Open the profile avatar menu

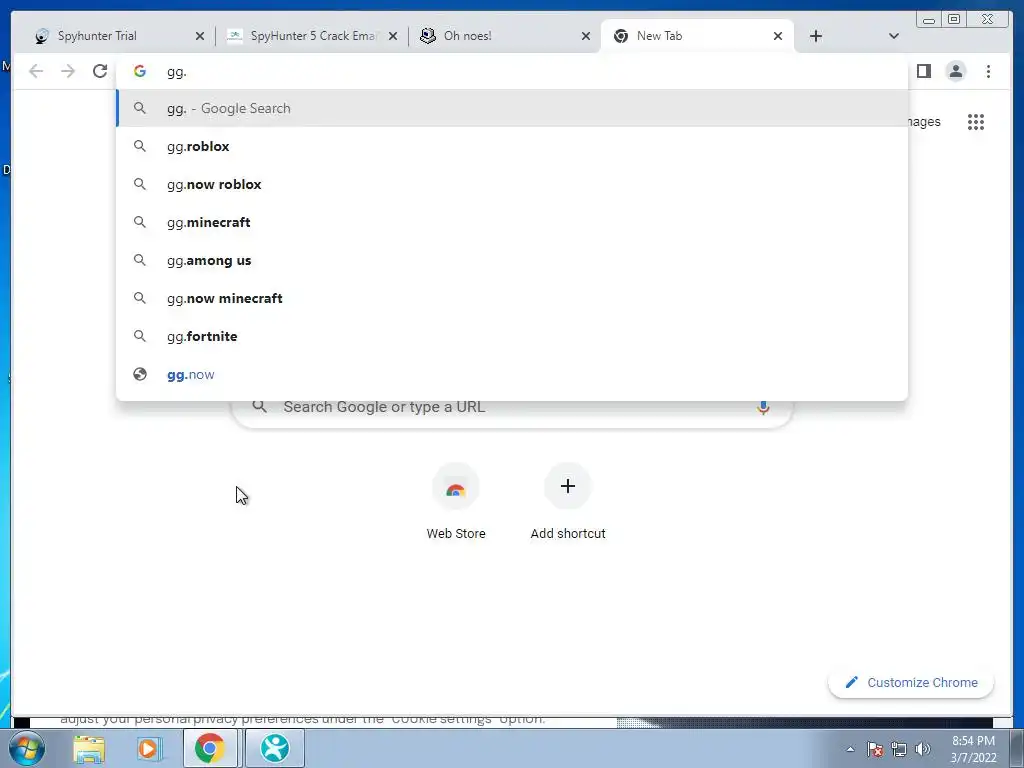[x=955, y=71]
